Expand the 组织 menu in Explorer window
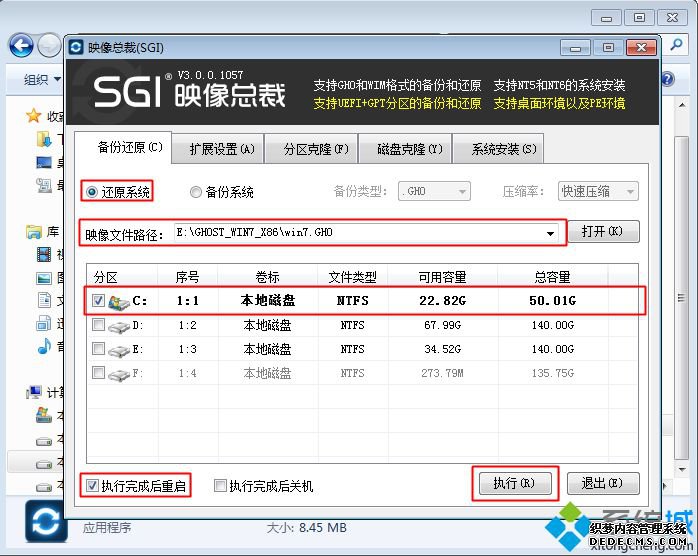This screenshot has width=698, height=556. pyautogui.click(x=42, y=80)
